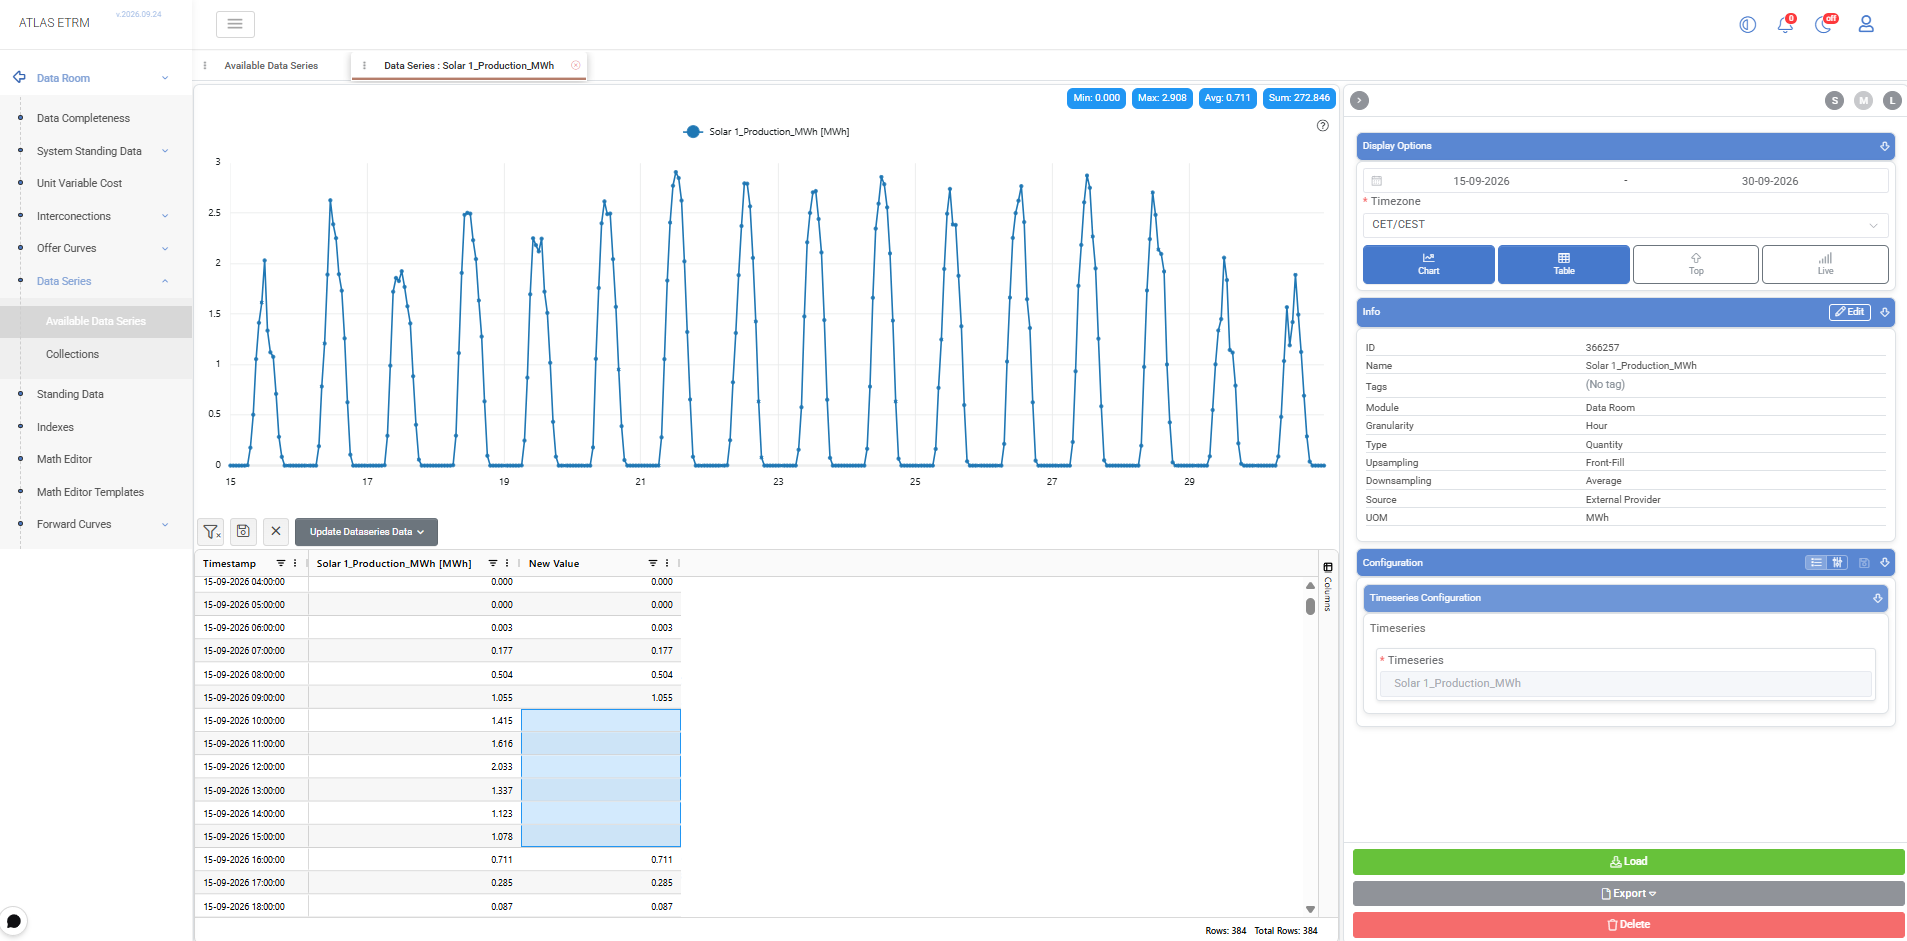Select the S panel size
This screenshot has height=941, width=1907.
click(x=1834, y=100)
